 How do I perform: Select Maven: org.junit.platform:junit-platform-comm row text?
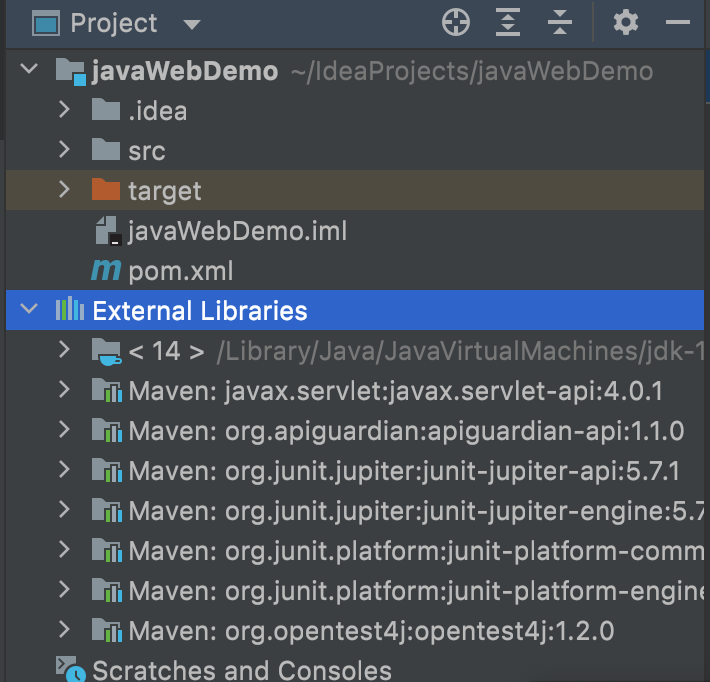417,550
